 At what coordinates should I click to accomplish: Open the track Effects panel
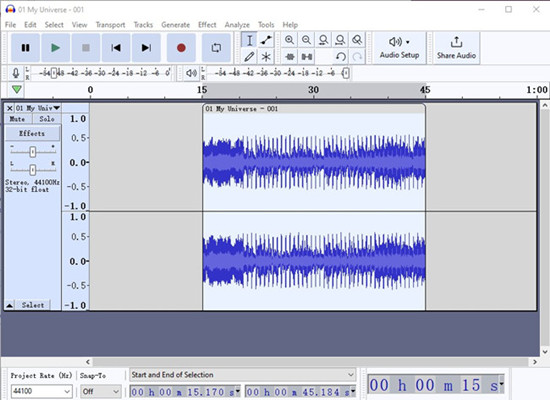[32, 133]
